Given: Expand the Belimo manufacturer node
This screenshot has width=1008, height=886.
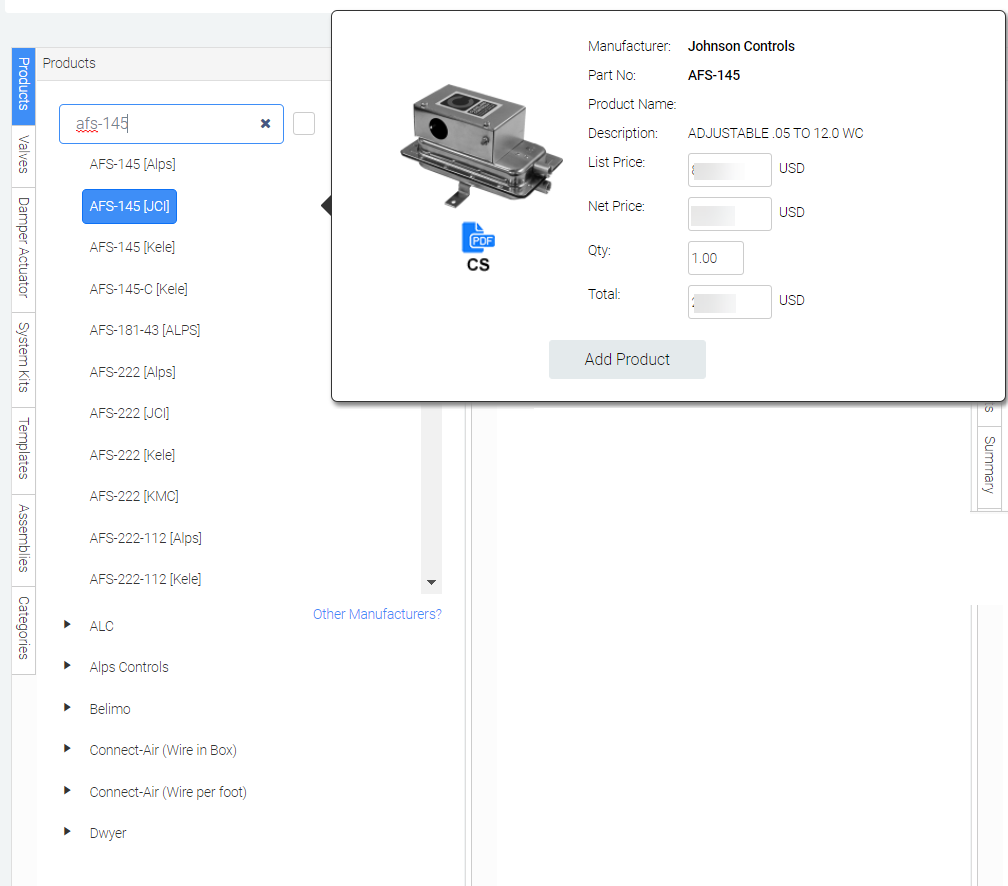Looking at the screenshot, I should [x=67, y=707].
